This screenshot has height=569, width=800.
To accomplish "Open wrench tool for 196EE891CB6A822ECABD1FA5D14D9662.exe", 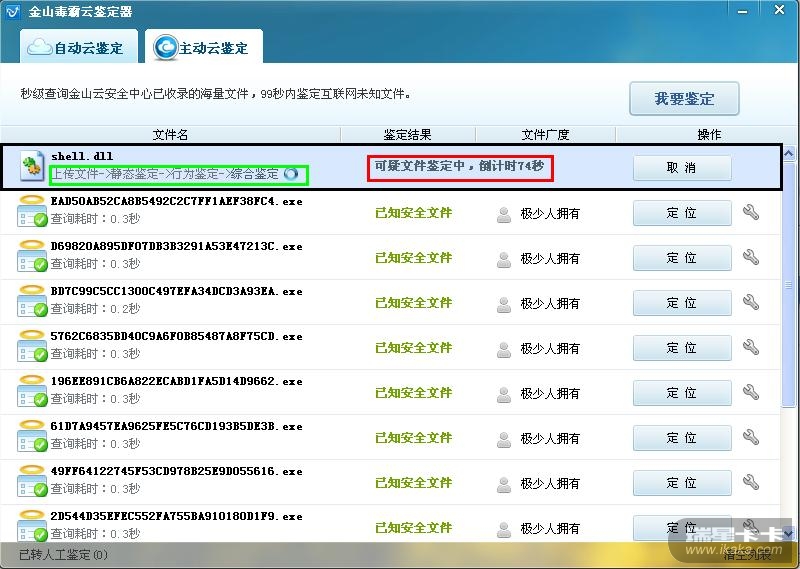I will coord(751,392).
